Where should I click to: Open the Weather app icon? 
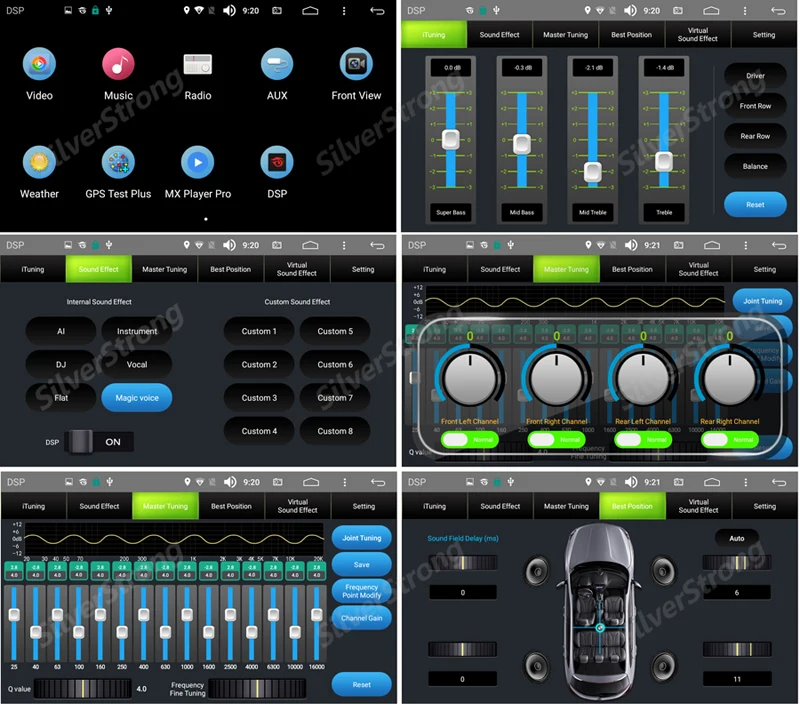tap(39, 162)
